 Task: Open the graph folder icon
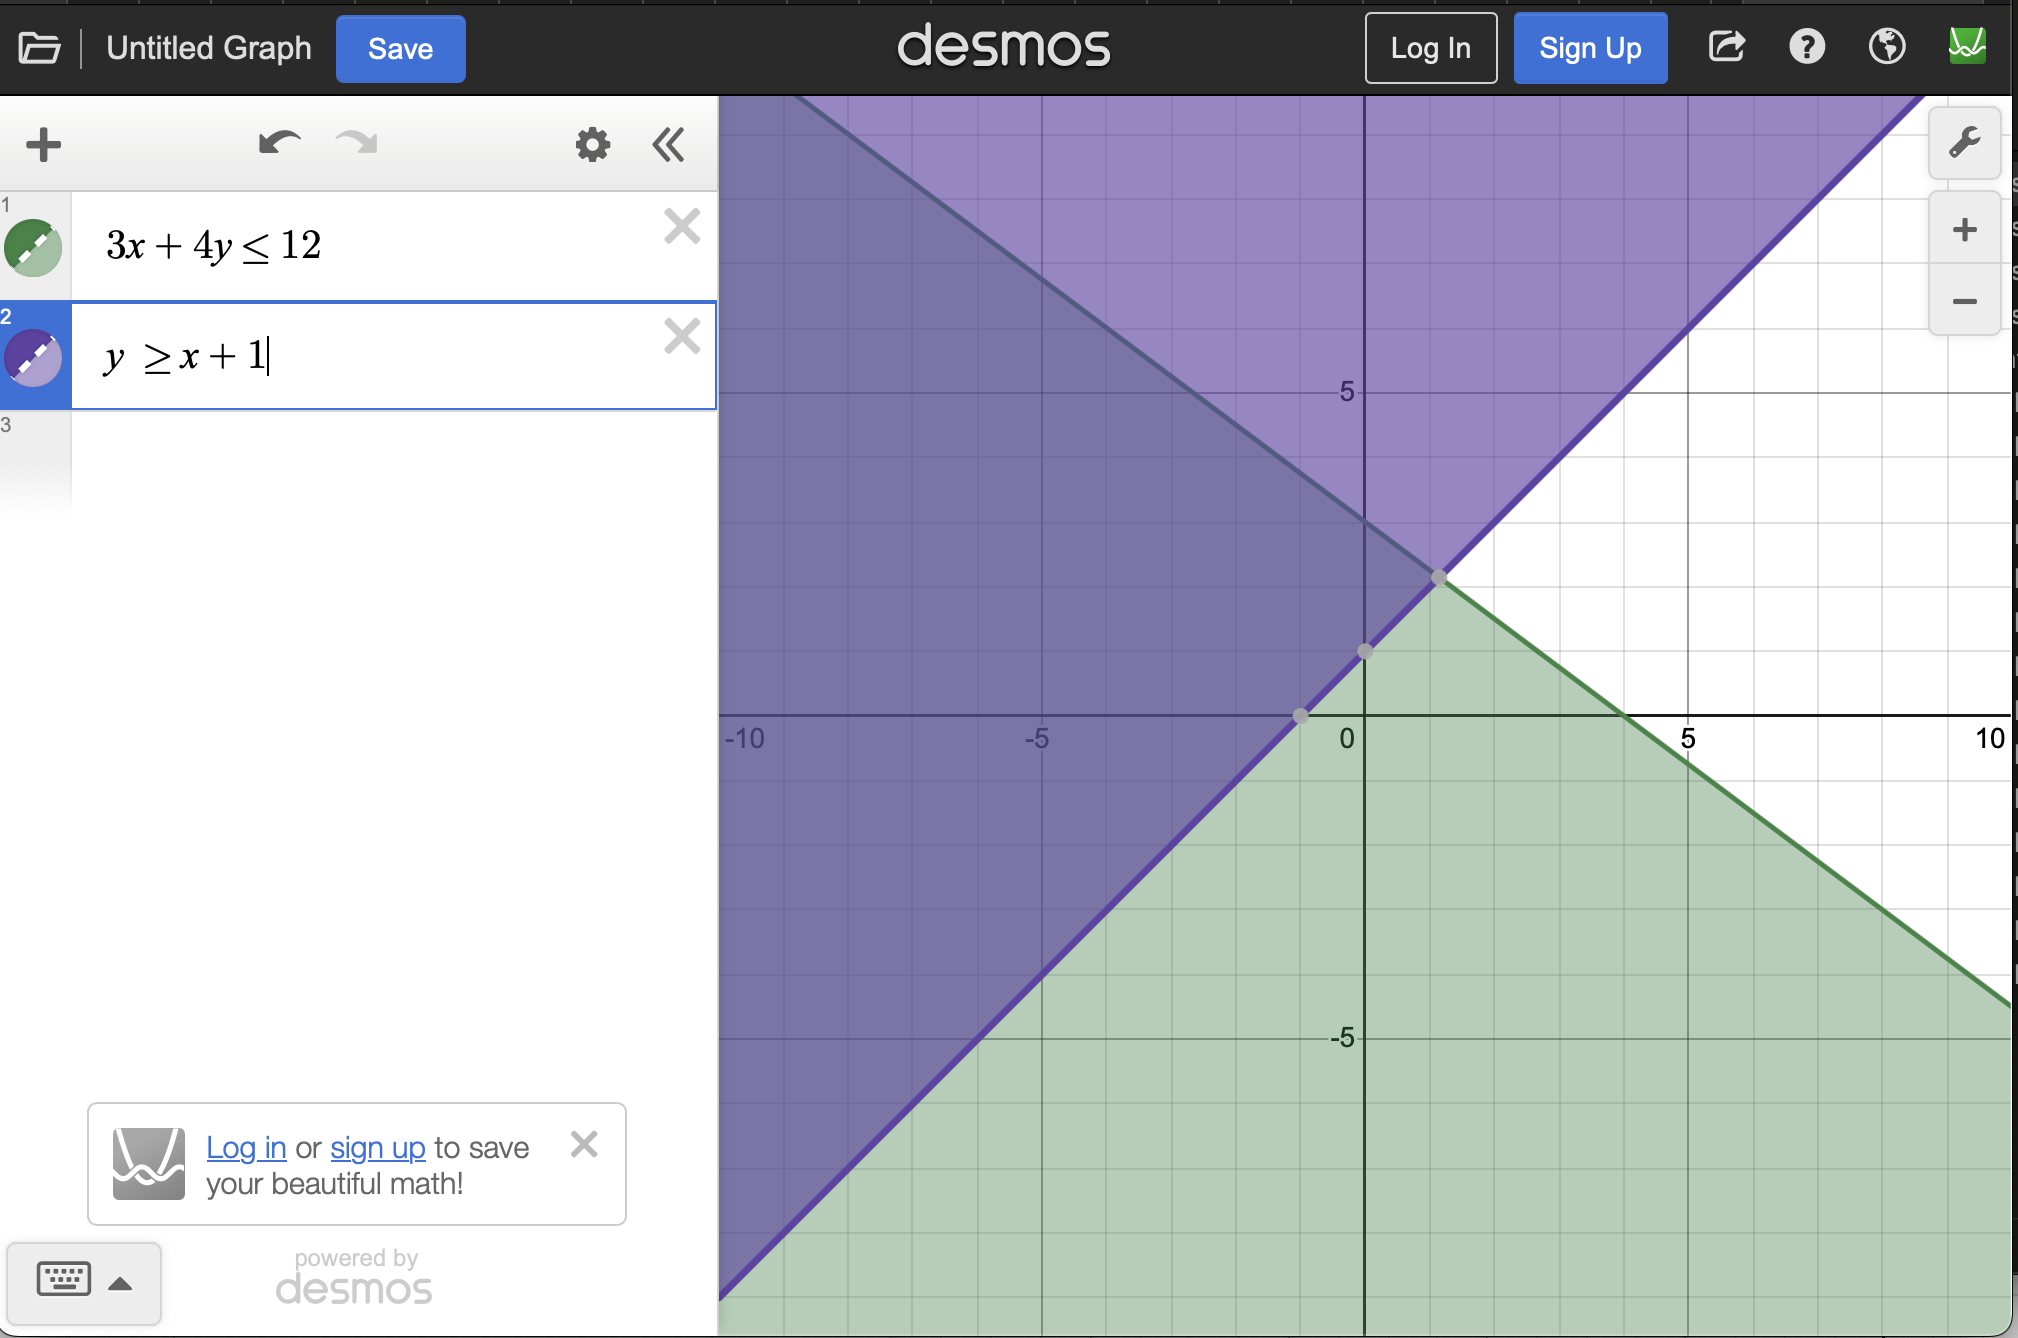coord(40,48)
